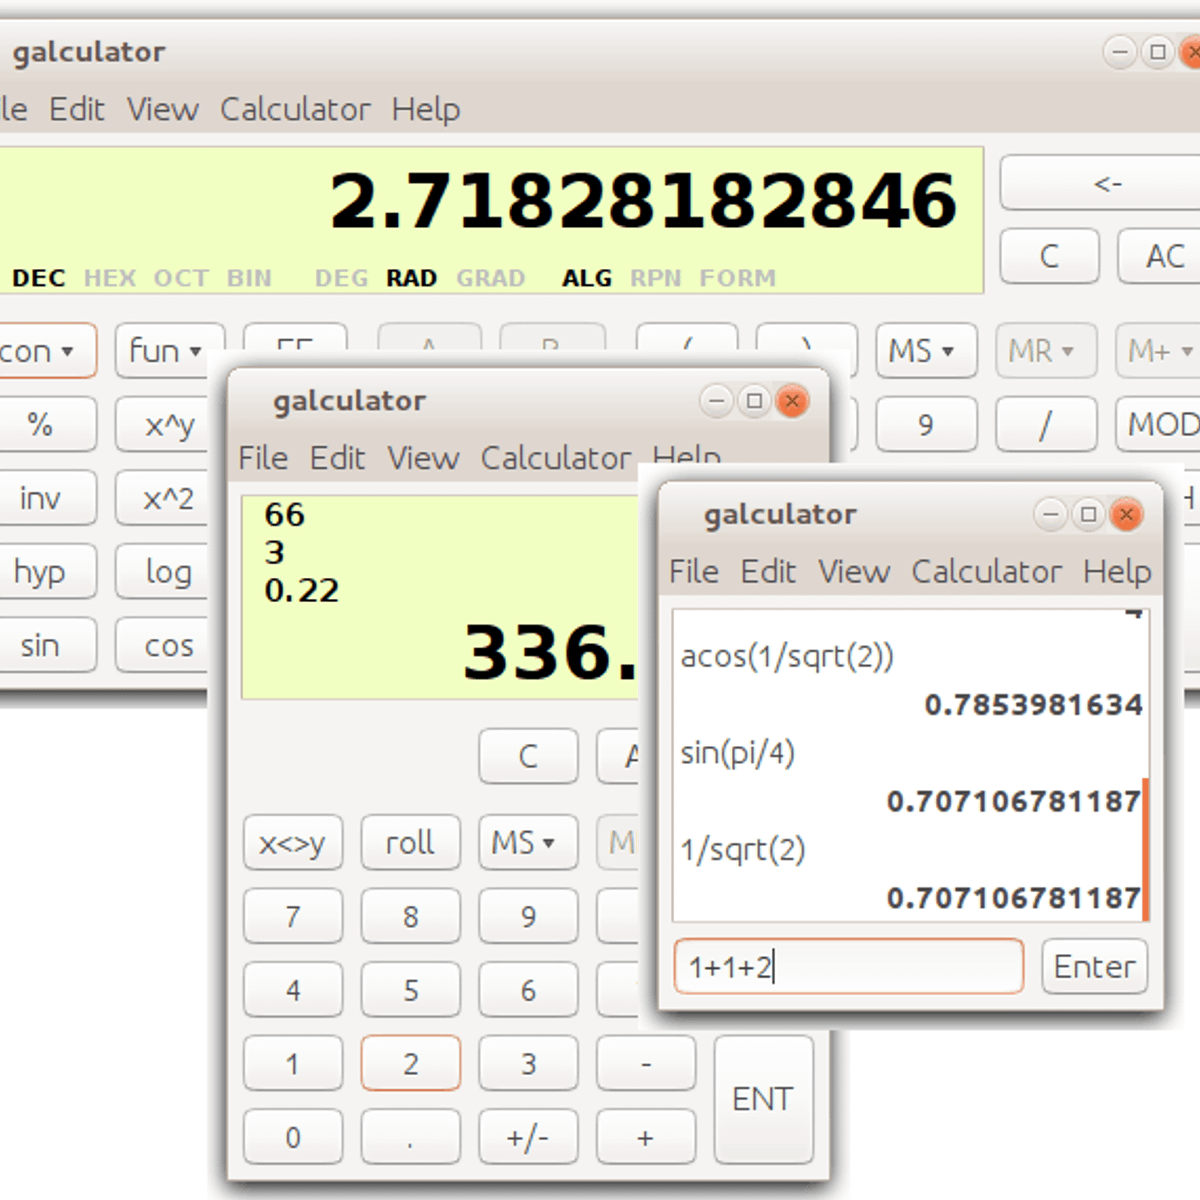Click the percent key
This screenshot has width=1200, height=1200.
41,425
